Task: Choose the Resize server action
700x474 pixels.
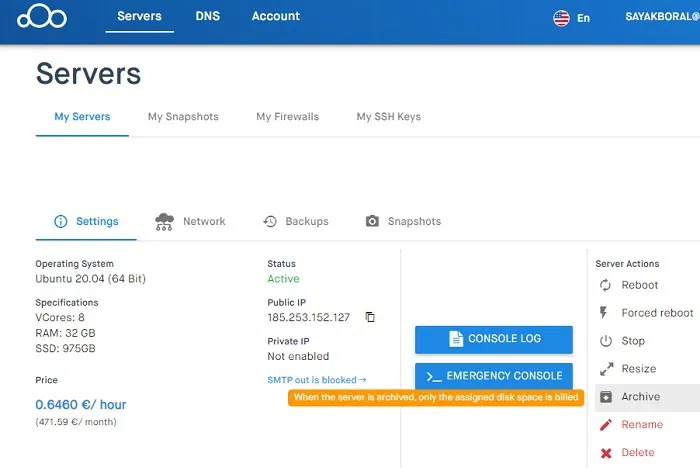Action: click(x=639, y=369)
